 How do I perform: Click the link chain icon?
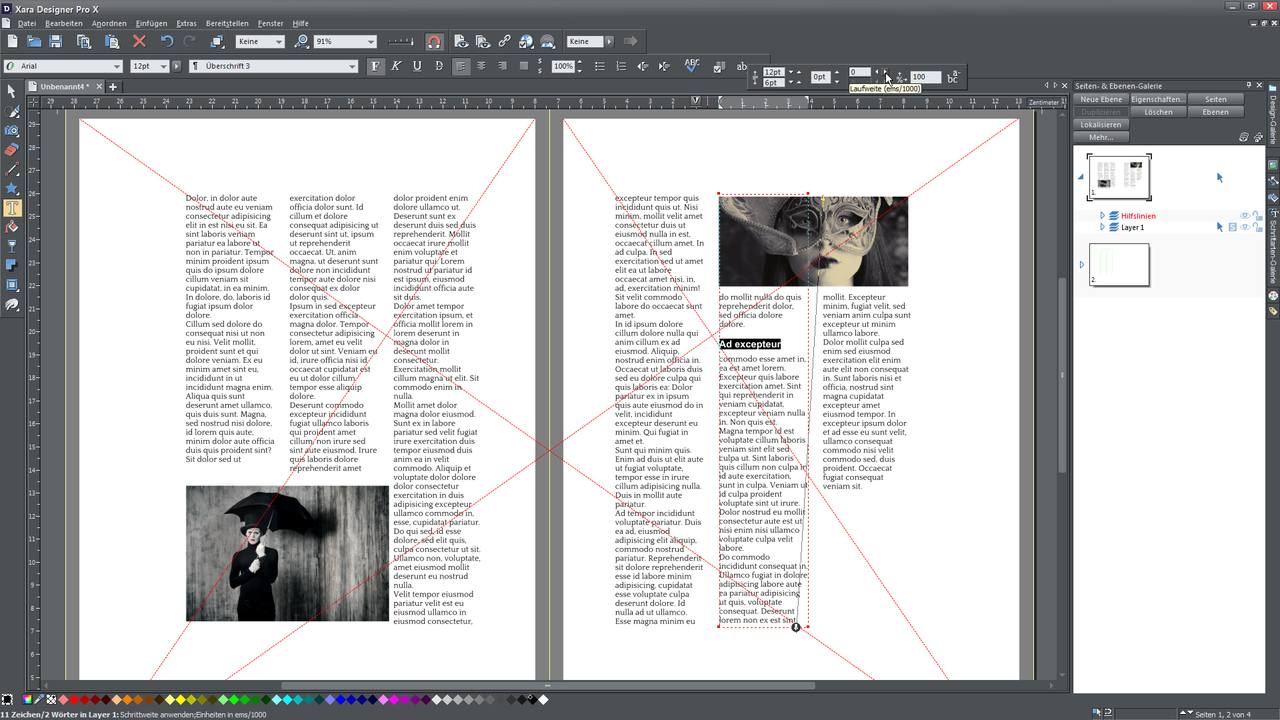point(504,41)
